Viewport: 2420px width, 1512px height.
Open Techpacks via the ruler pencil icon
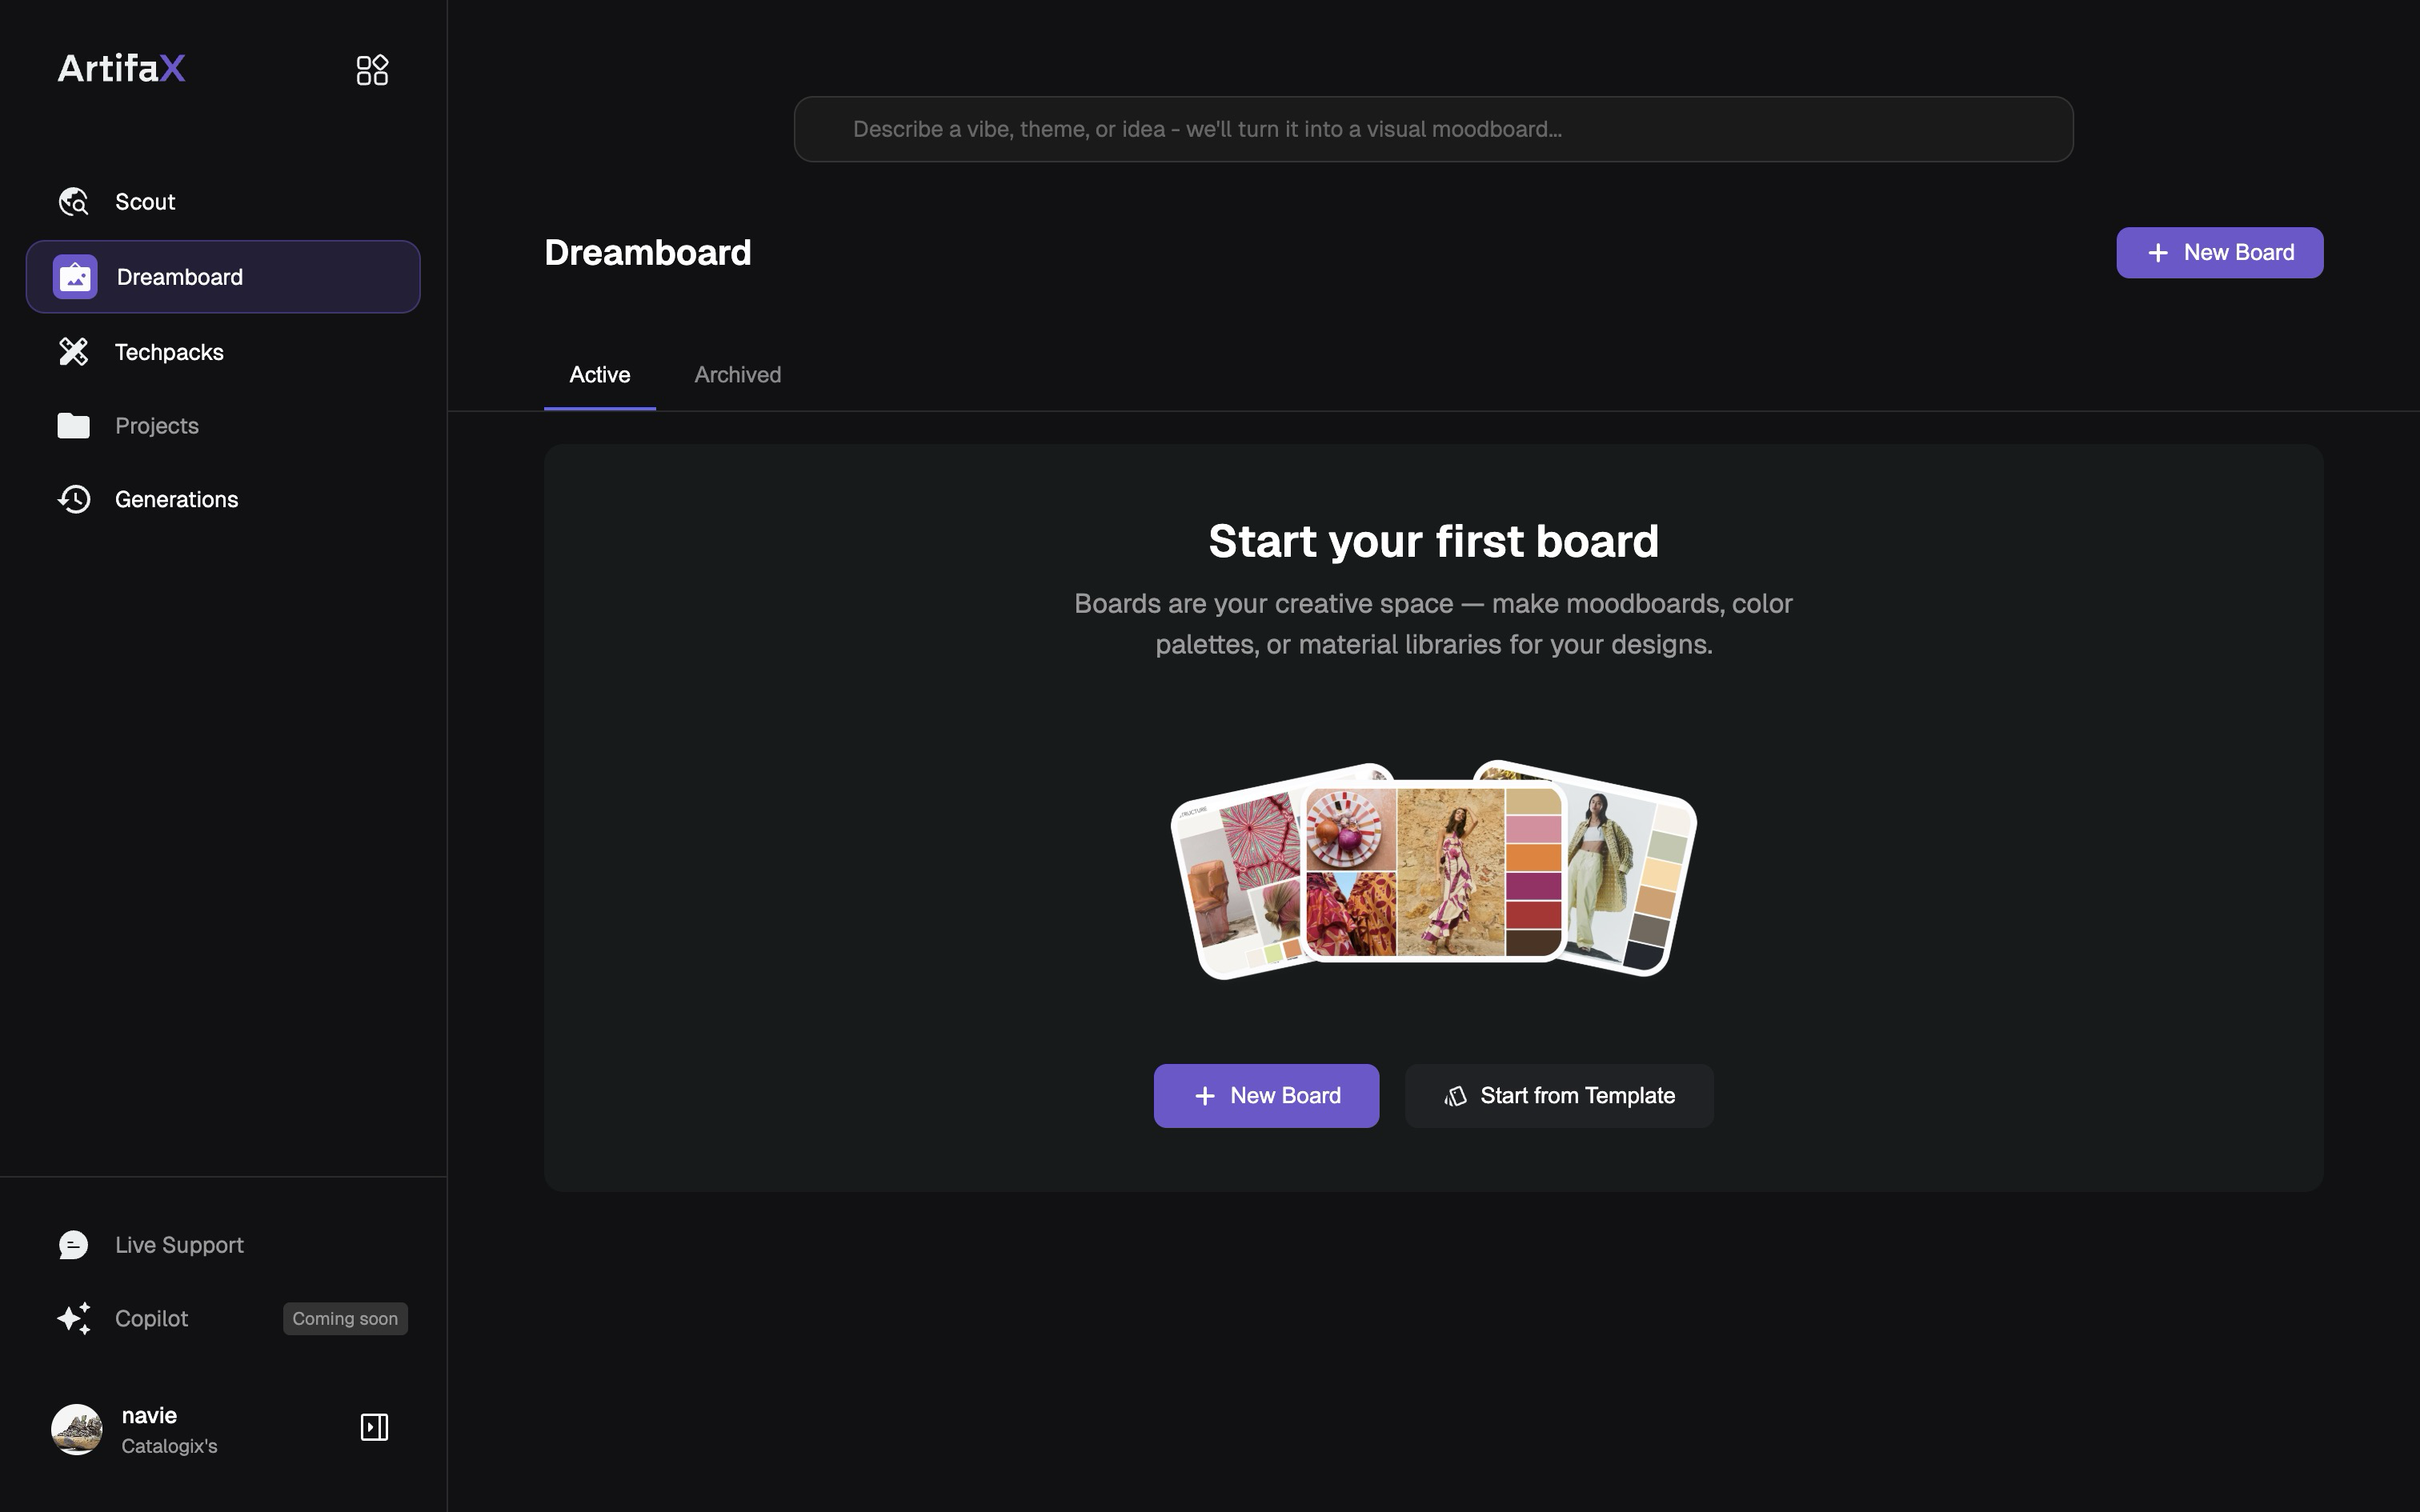(x=73, y=352)
